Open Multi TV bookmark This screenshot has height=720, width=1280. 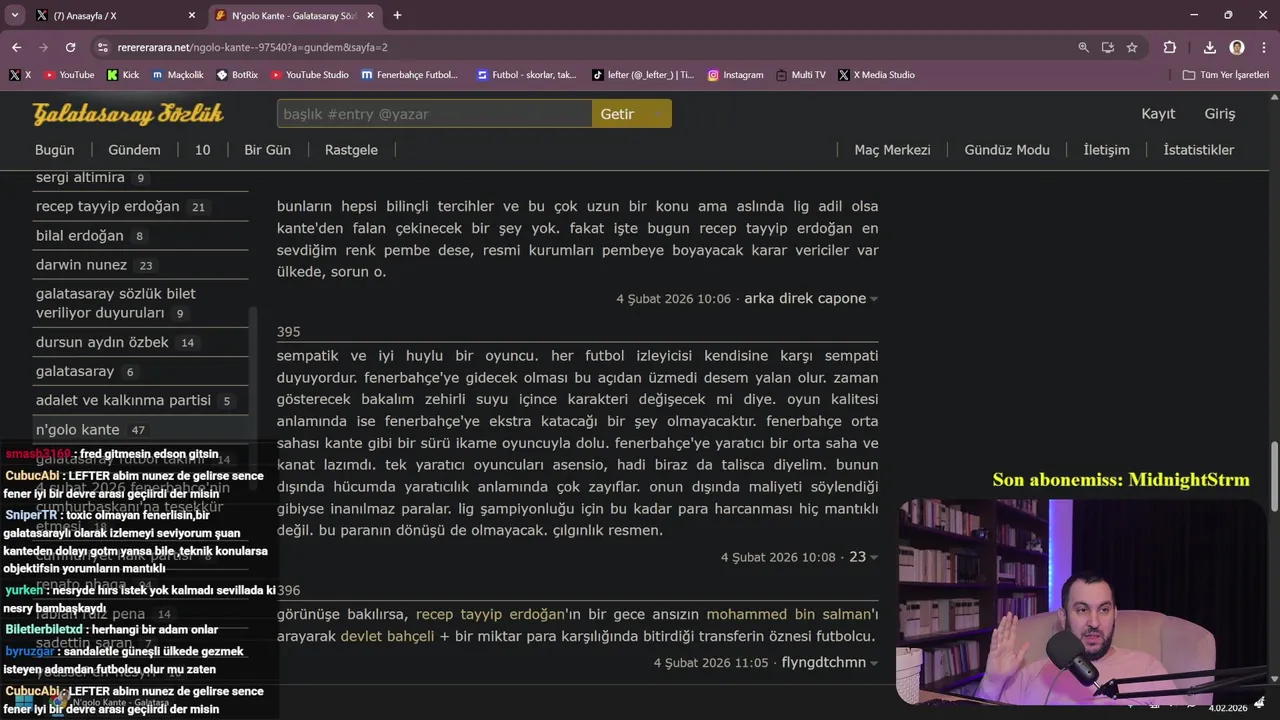(x=800, y=75)
